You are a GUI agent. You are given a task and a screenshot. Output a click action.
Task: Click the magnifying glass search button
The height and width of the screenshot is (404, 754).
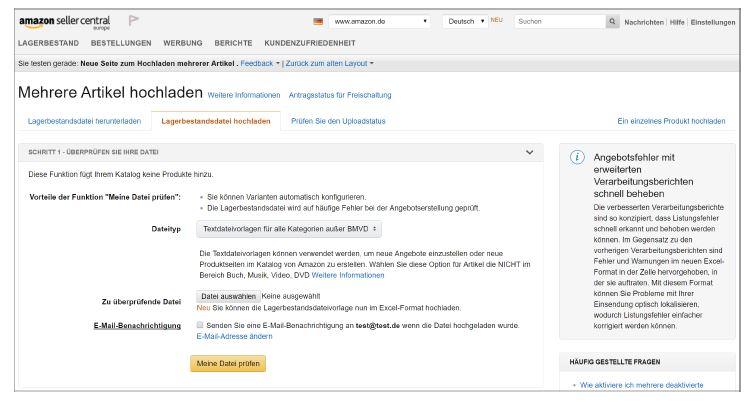click(x=612, y=22)
